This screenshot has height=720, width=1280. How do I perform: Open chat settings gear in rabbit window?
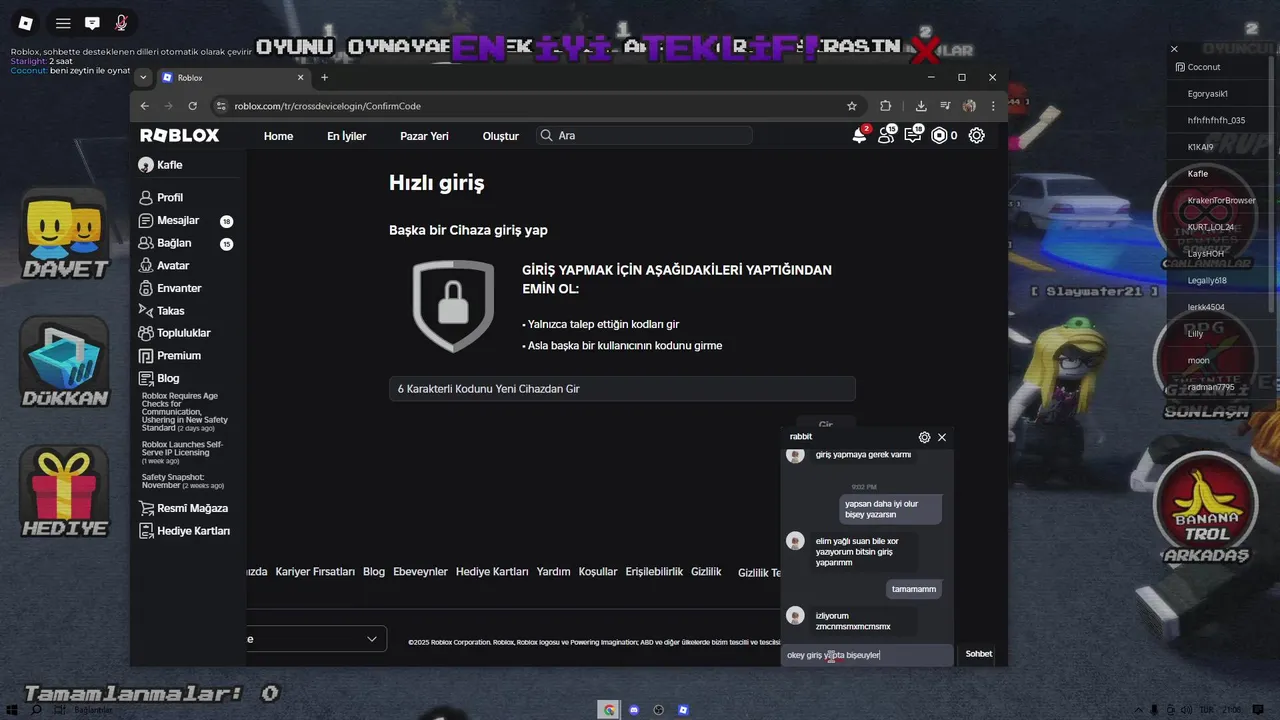tap(924, 437)
